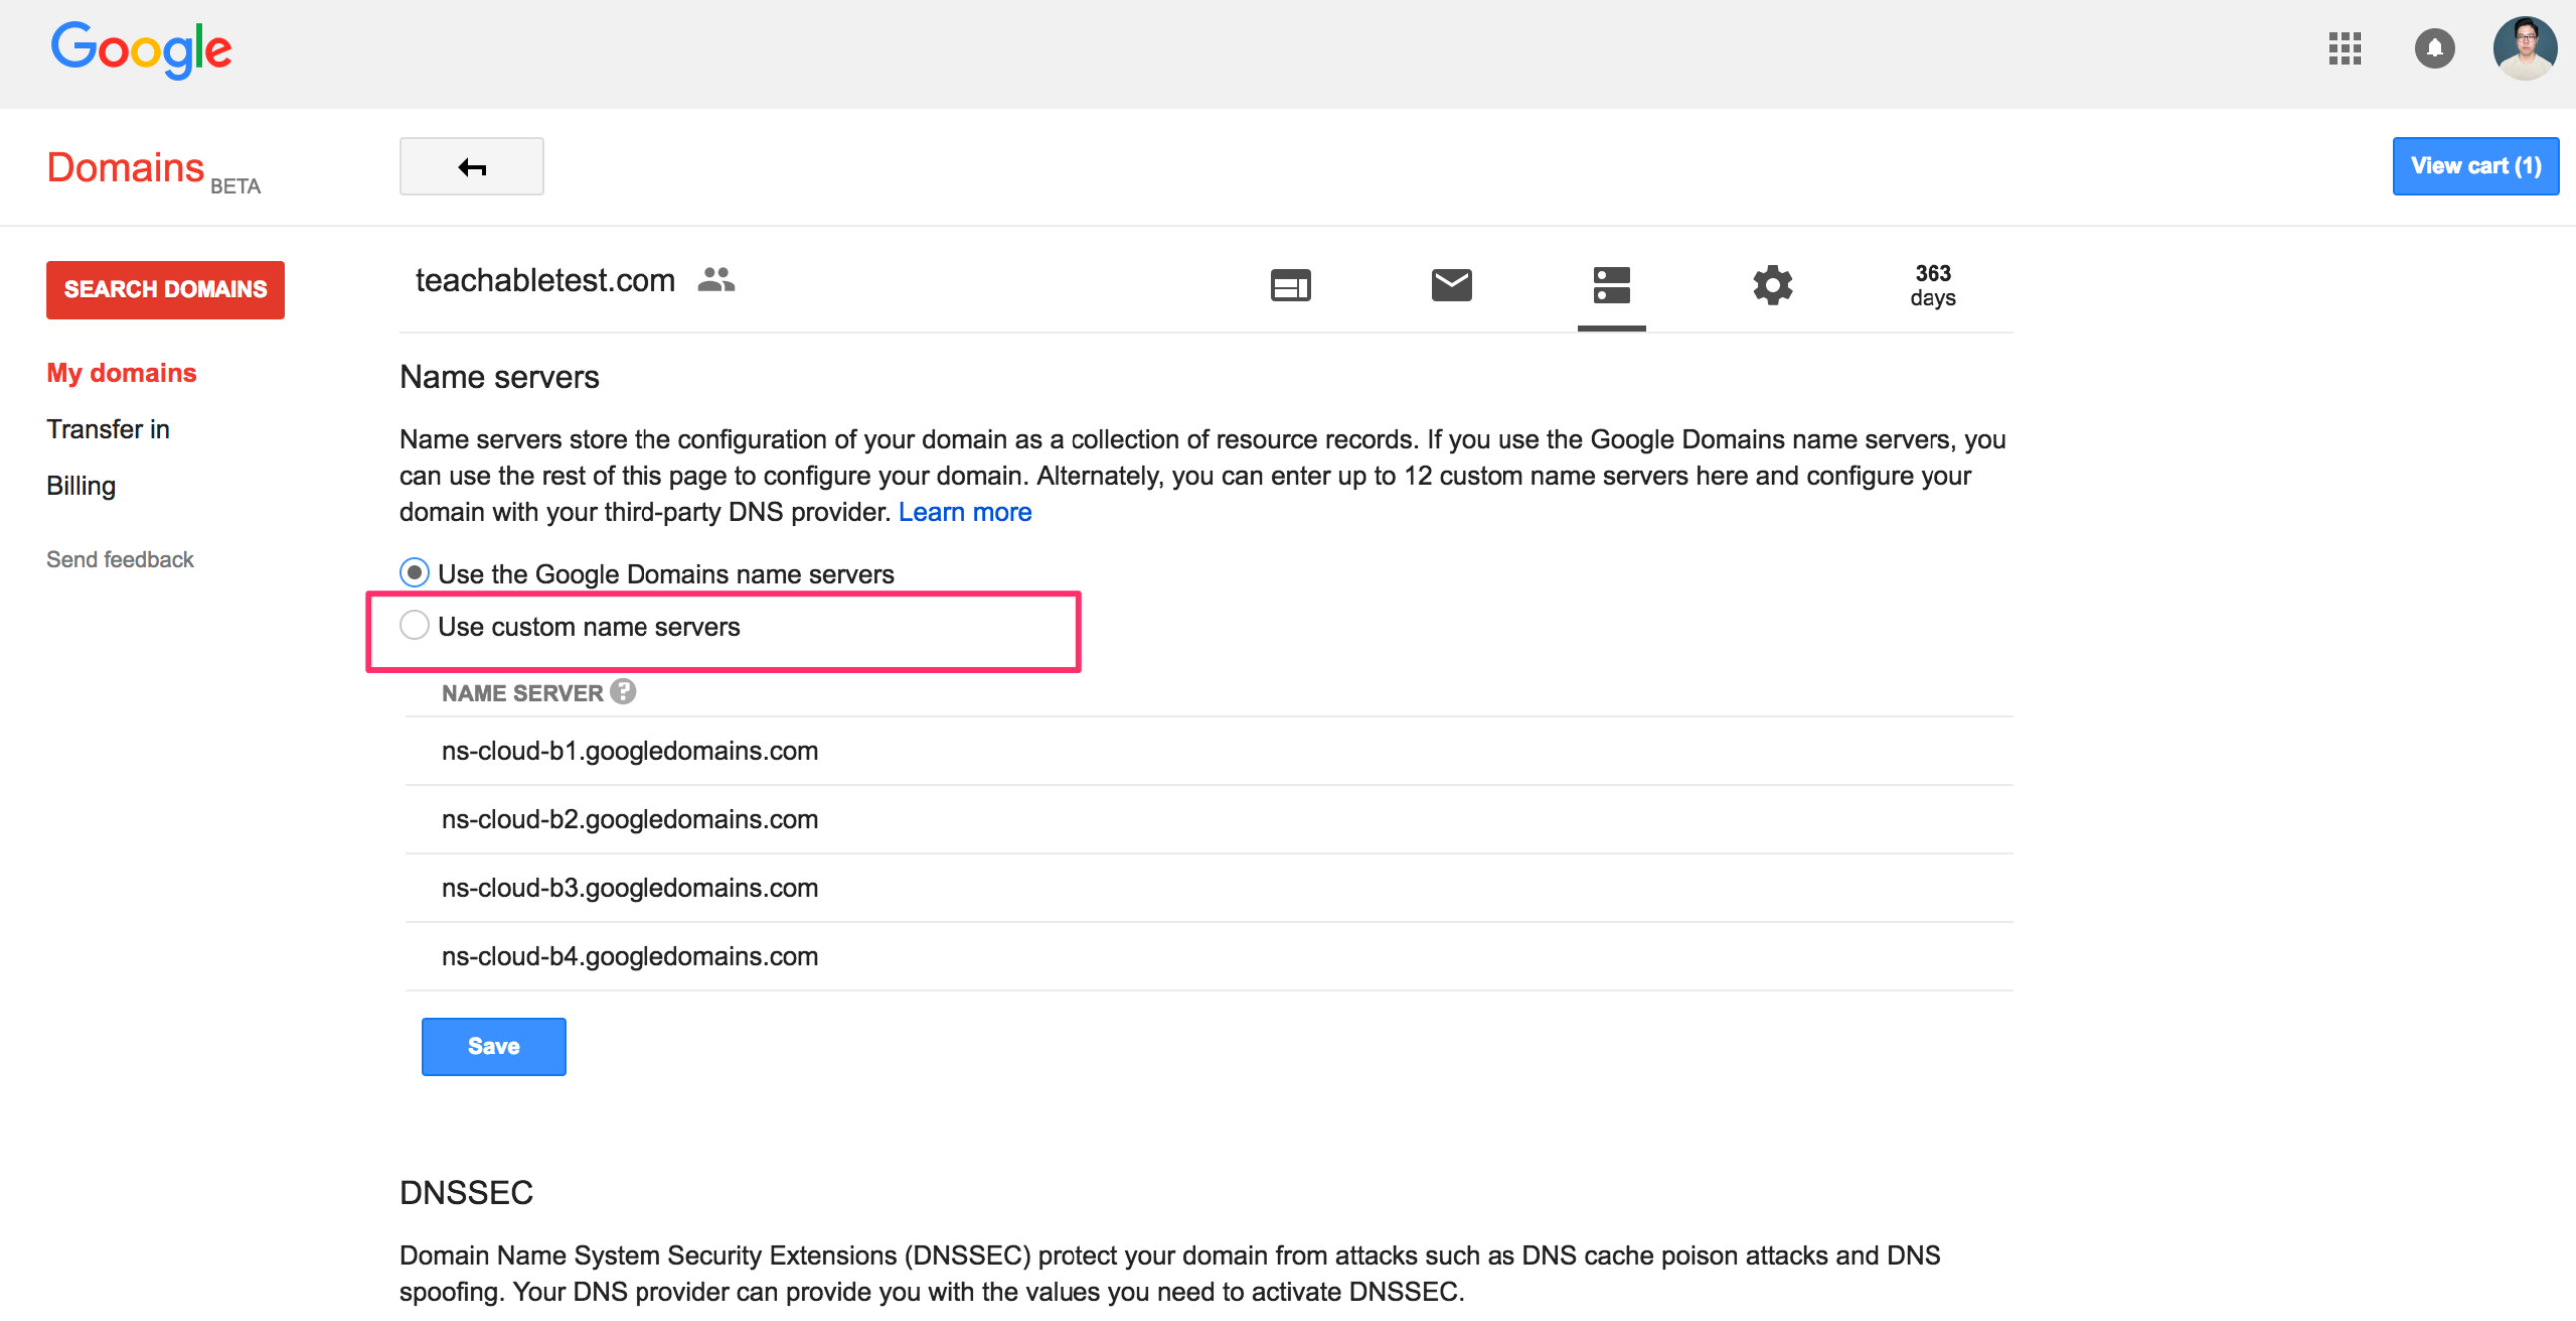Viewport: 2576px width, 1321px height.
Task: Click Send feedback link
Action: pyautogui.click(x=119, y=559)
